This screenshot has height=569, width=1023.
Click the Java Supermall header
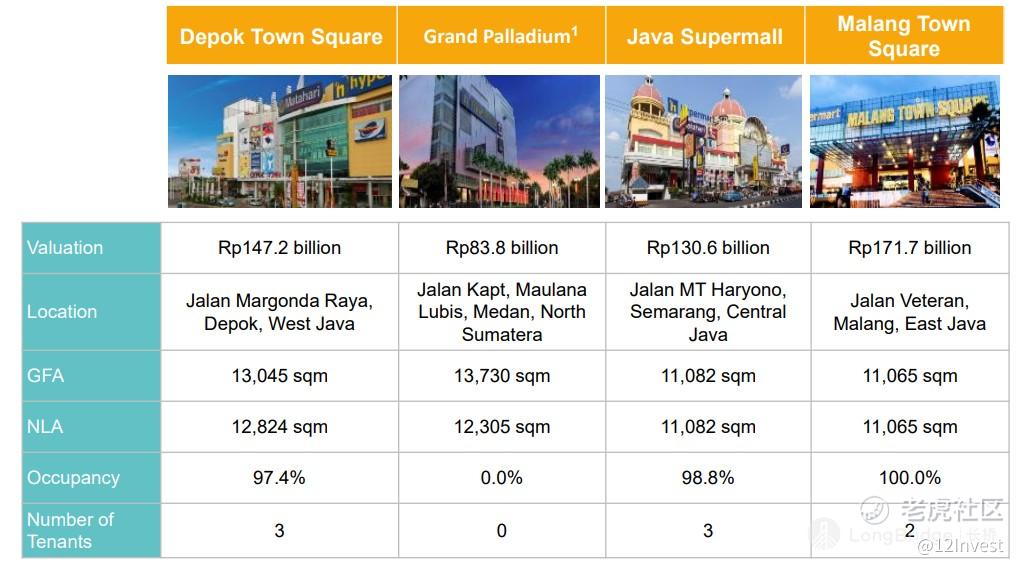click(705, 35)
